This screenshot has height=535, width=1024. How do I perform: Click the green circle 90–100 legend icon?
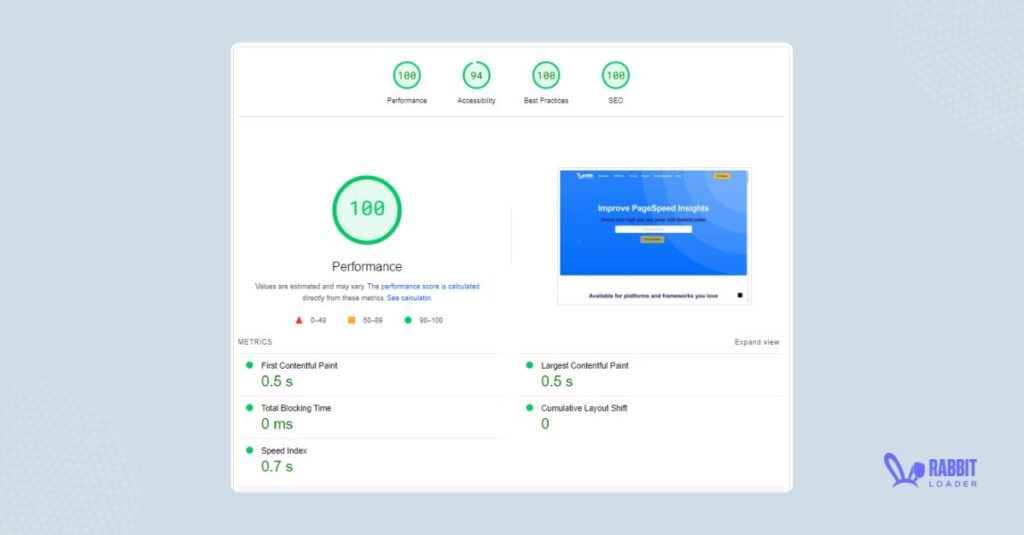408,320
